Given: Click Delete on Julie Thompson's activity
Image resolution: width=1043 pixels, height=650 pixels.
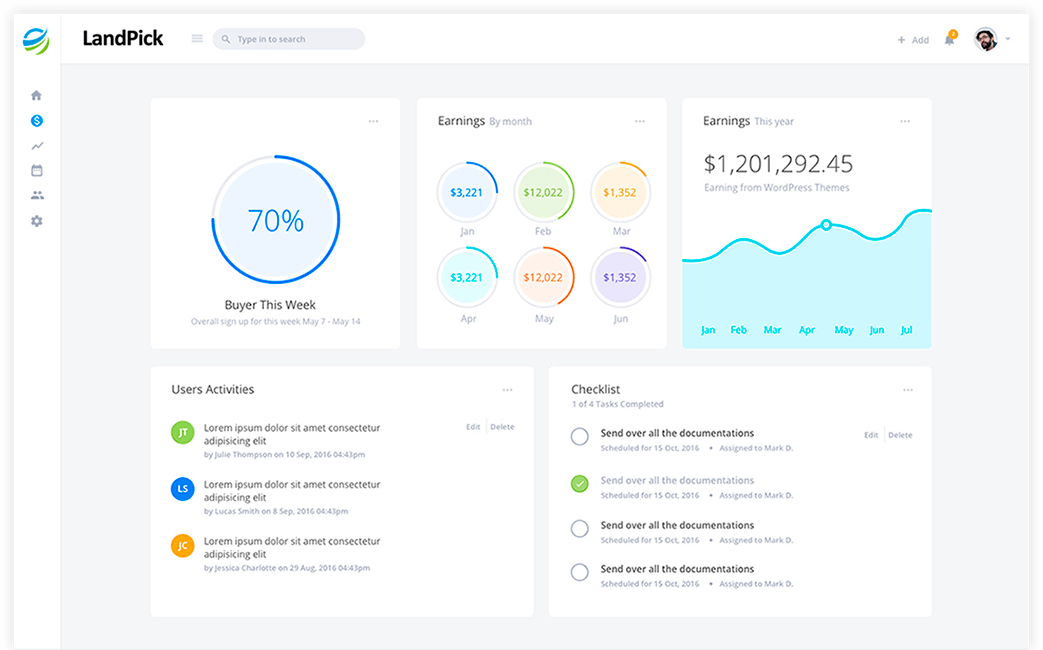Looking at the screenshot, I should [502, 427].
